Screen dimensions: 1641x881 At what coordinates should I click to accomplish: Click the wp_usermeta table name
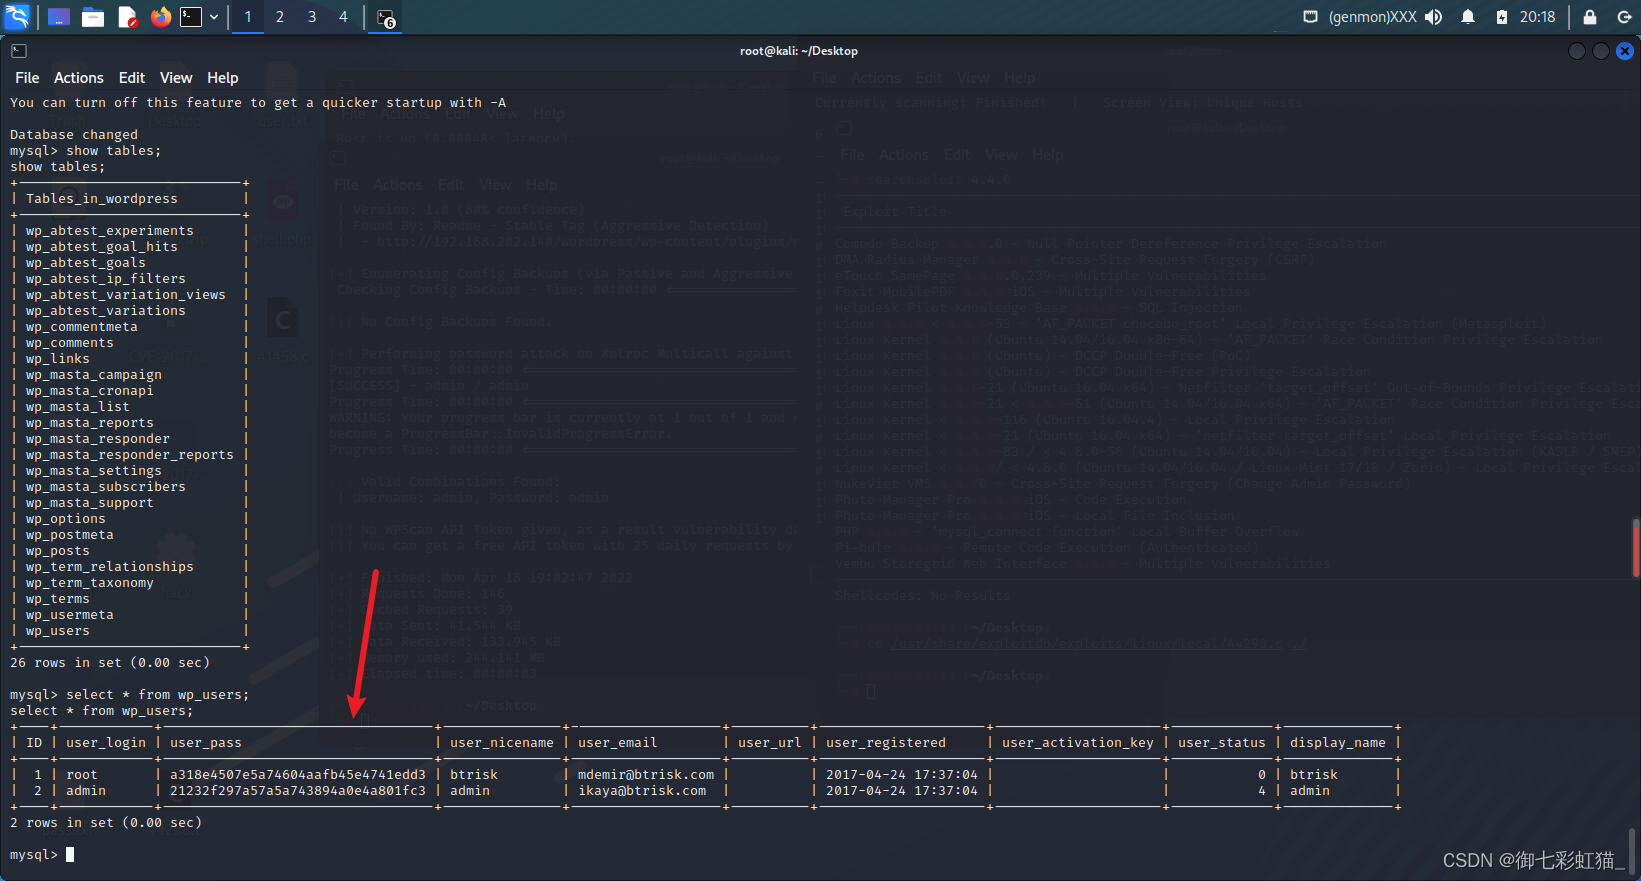click(70, 615)
